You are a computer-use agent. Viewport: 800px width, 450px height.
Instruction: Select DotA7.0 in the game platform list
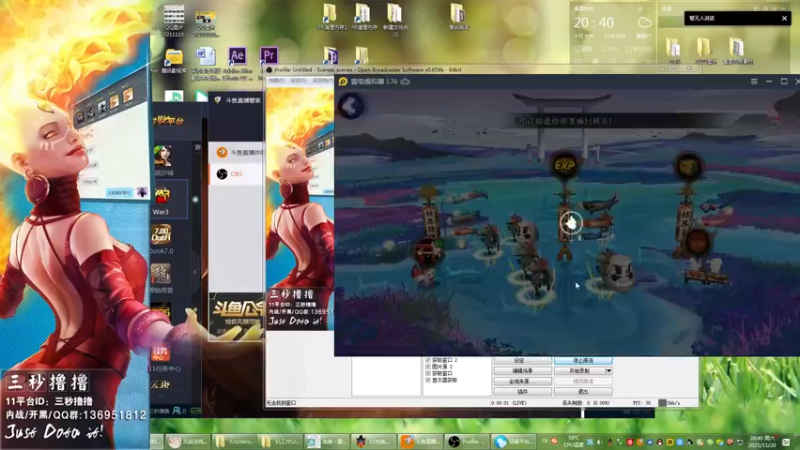tap(162, 239)
